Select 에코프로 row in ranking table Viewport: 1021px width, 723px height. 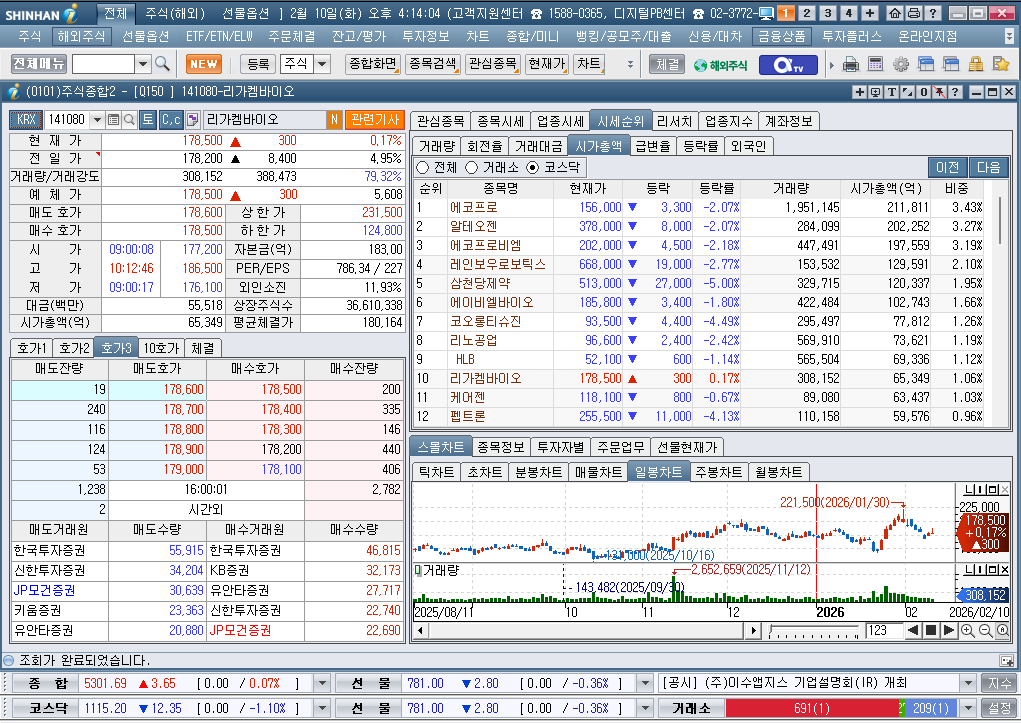pos(701,207)
